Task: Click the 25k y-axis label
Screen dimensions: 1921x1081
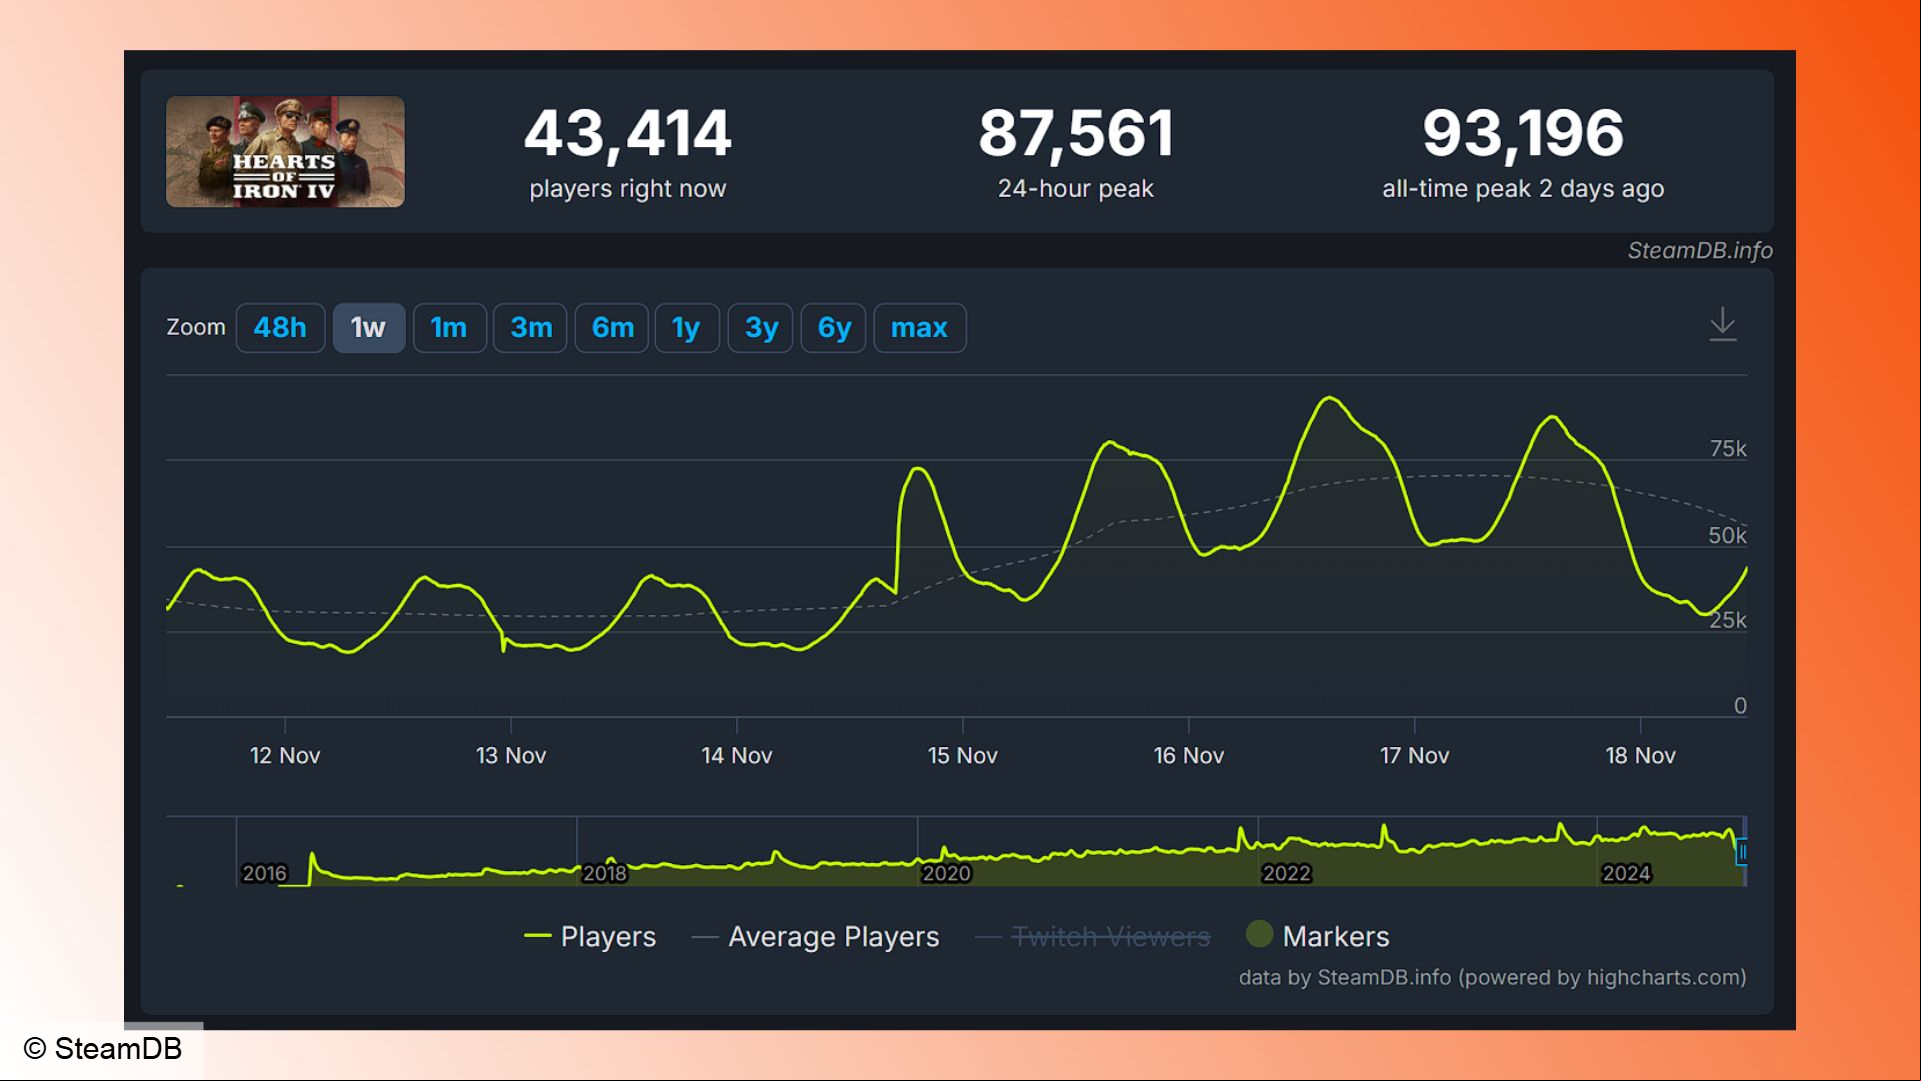Action: tap(1728, 621)
